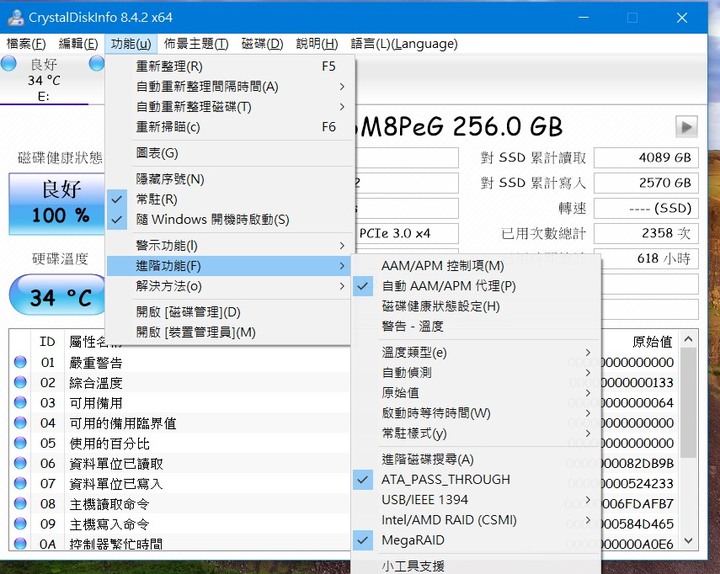The image size is (720, 574).
Task: Open the 磁碟(D) menu
Action: 262,44
